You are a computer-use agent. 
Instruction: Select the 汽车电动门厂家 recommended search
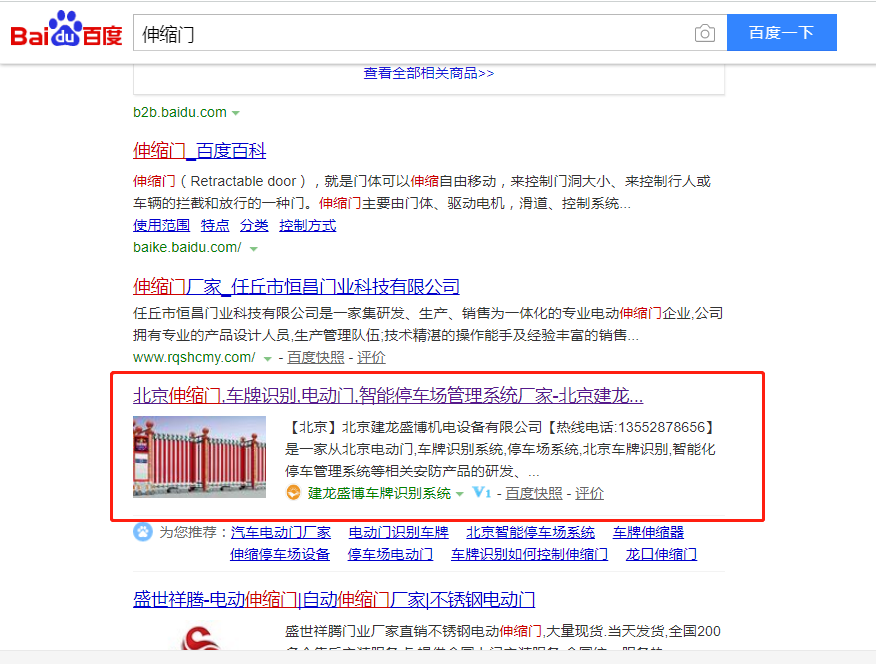click(281, 532)
